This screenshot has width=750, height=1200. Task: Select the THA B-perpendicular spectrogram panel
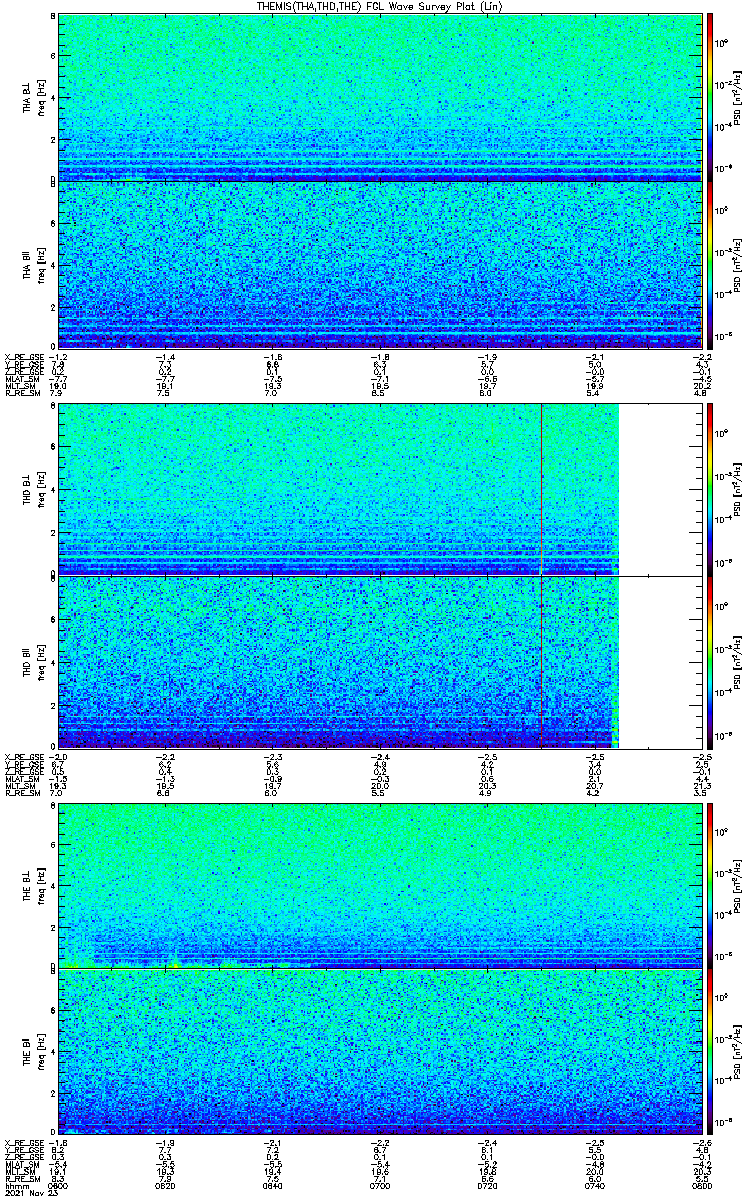click(x=380, y=97)
